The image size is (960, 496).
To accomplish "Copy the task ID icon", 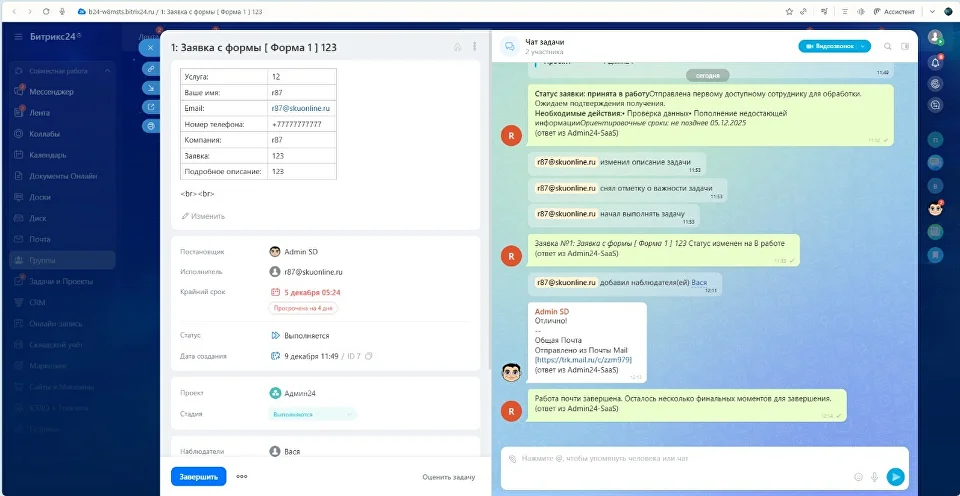I will tap(369, 356).
